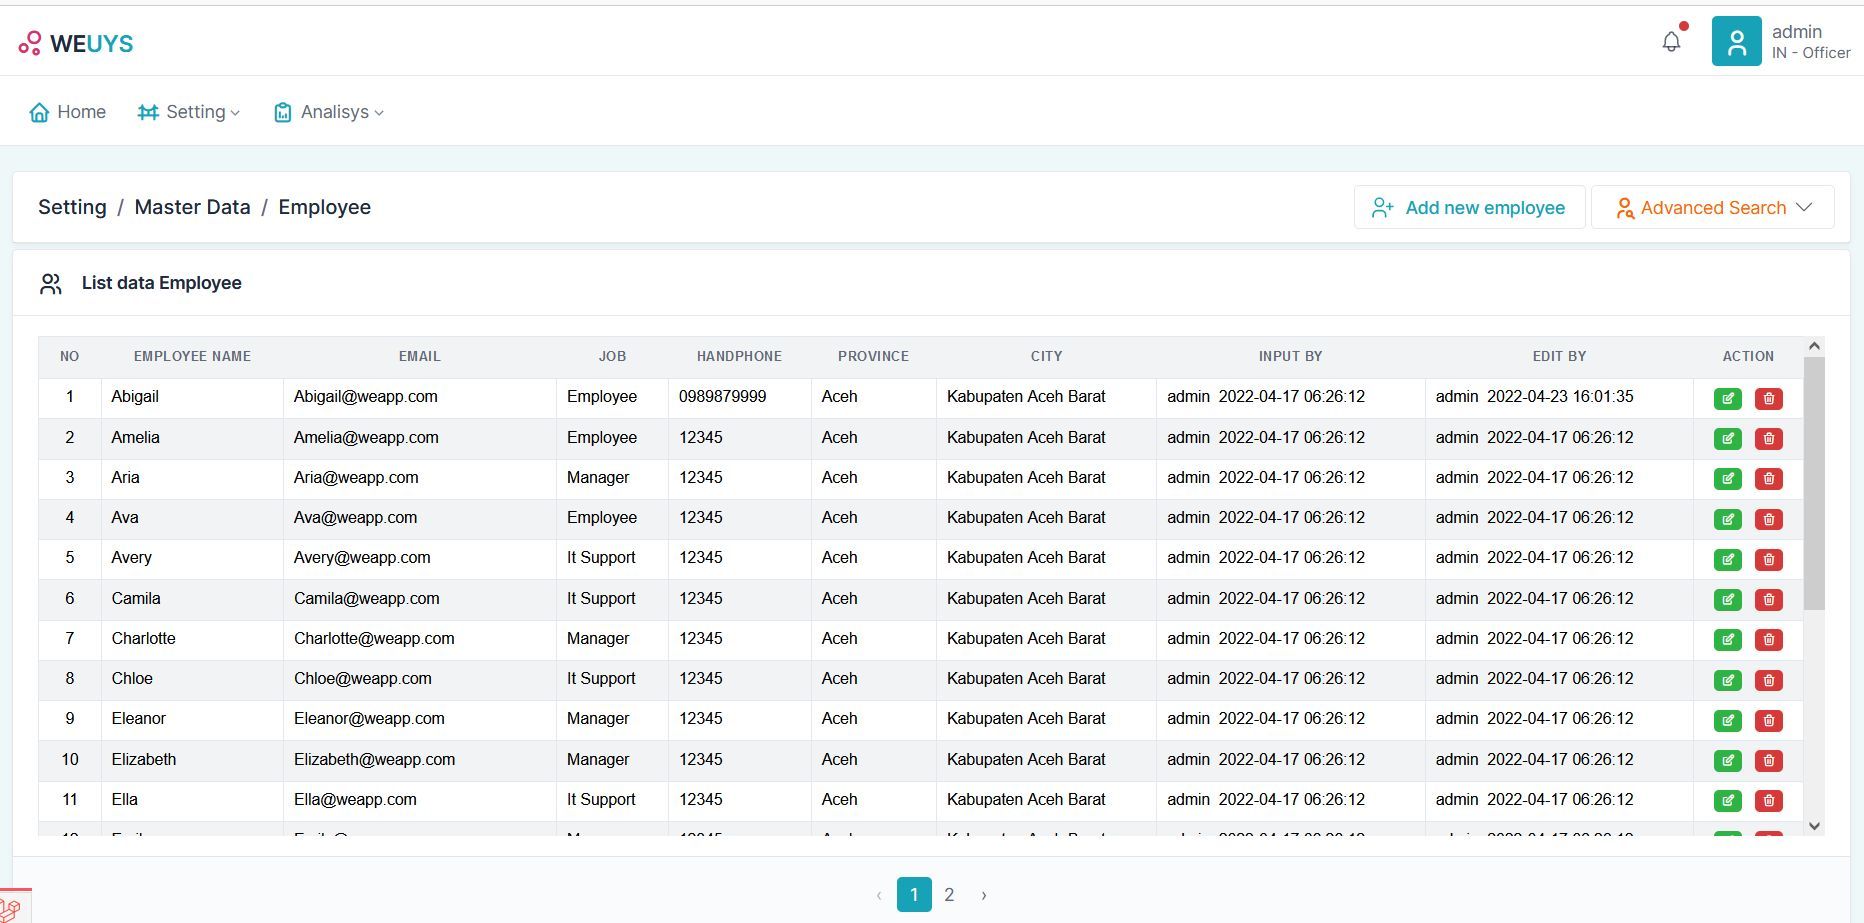
Task: Go to page 2 of pagination
Action: 949,895
